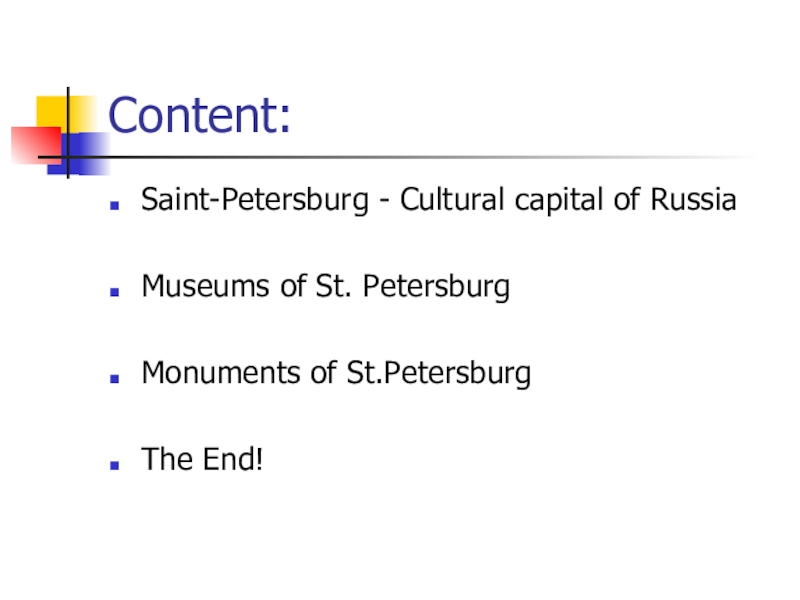
Task: Click the red square in the title decoration
Action: [x=30, y=145]
